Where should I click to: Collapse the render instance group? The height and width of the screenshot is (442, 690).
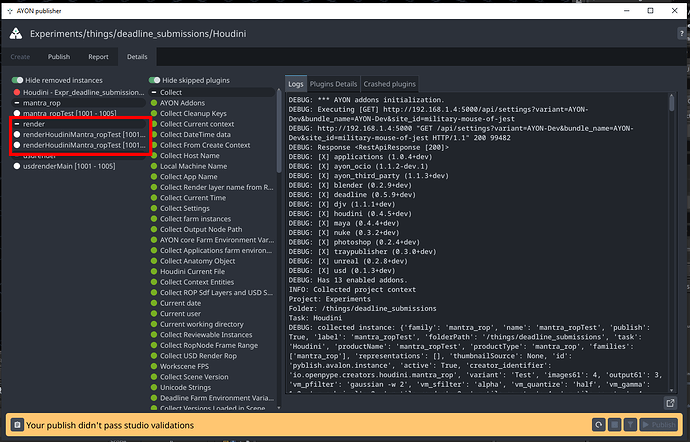17,124
